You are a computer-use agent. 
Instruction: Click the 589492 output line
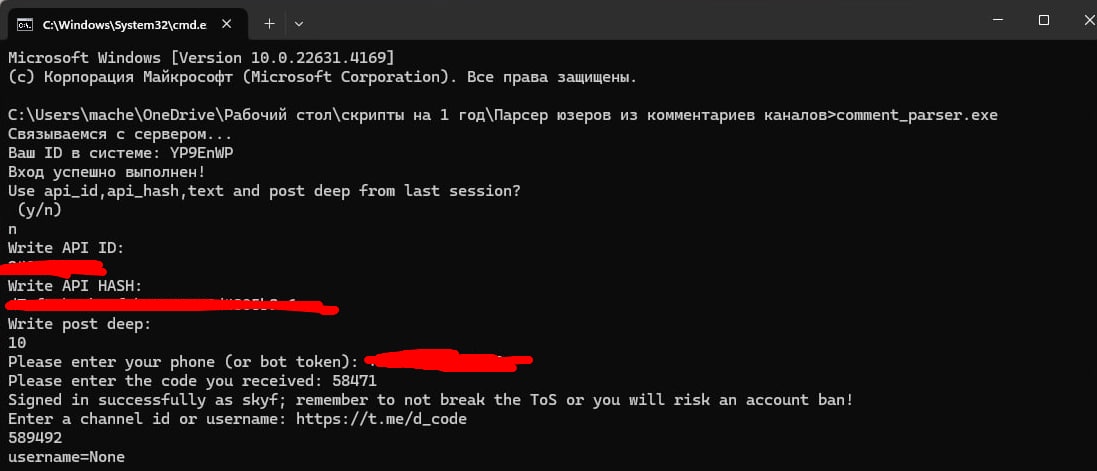(35, 438)
